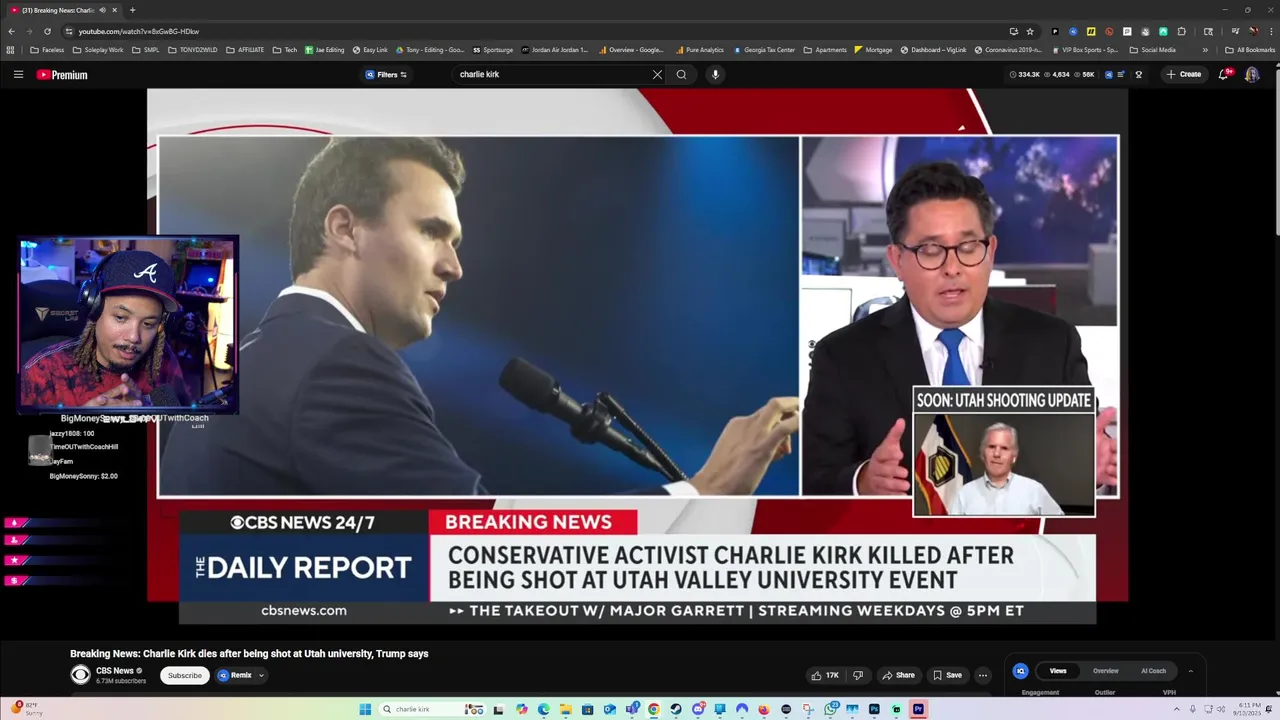
Task: Open the YouTube guide hamburger menu
Action: coord(18,74)
